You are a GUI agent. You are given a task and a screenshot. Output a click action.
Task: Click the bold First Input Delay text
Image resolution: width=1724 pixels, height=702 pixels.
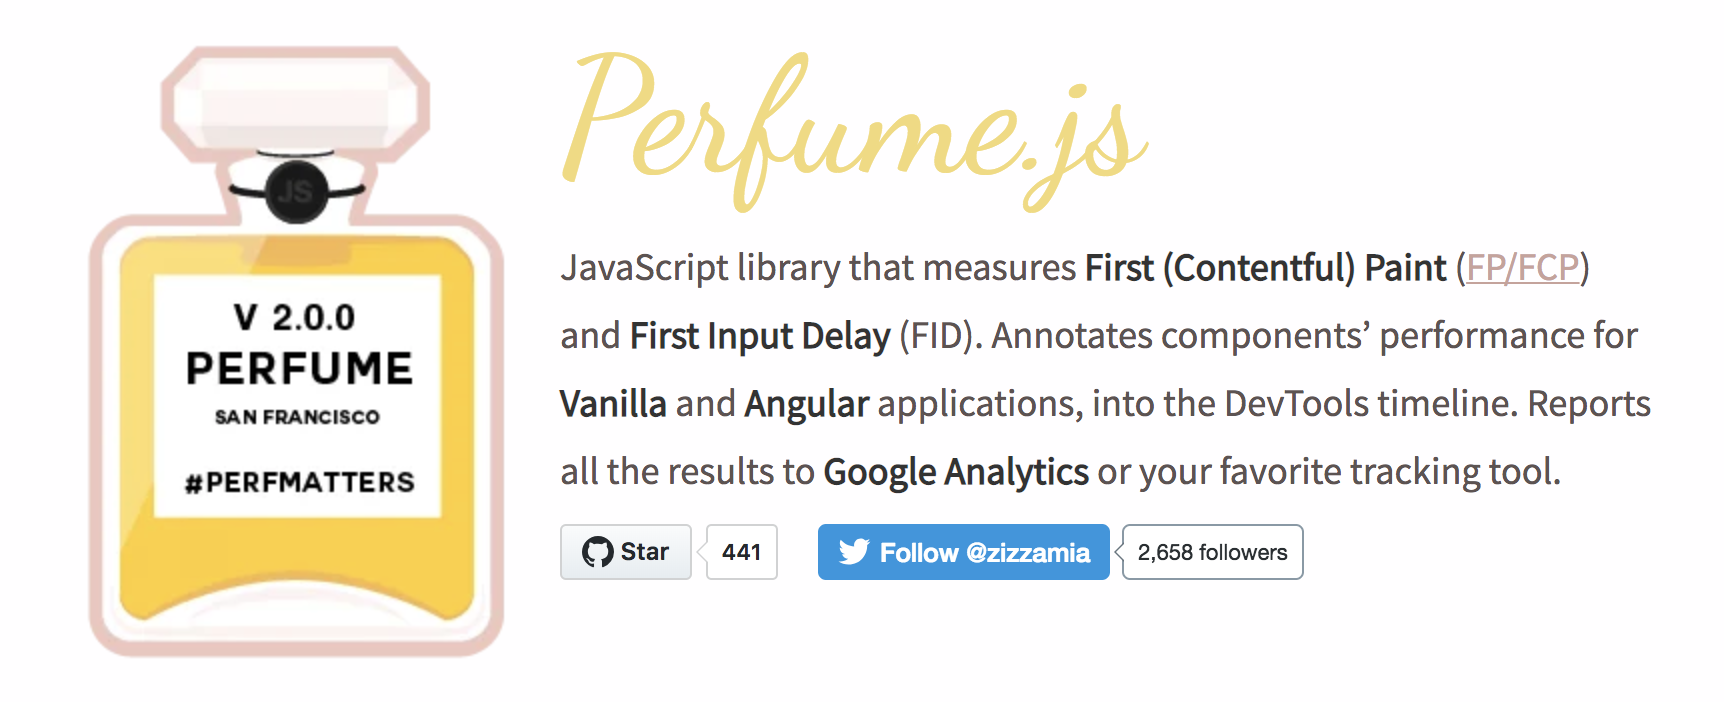pyautogui.click(x=760, y=336)
